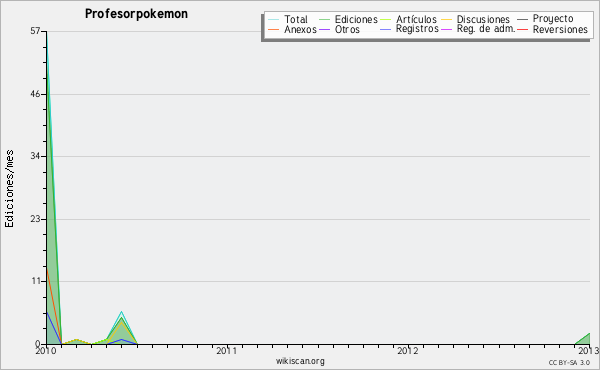Viewport: 600px width, 370px height.
Task: Click the green rise at the 2013 end
Action: coord(583,339)
